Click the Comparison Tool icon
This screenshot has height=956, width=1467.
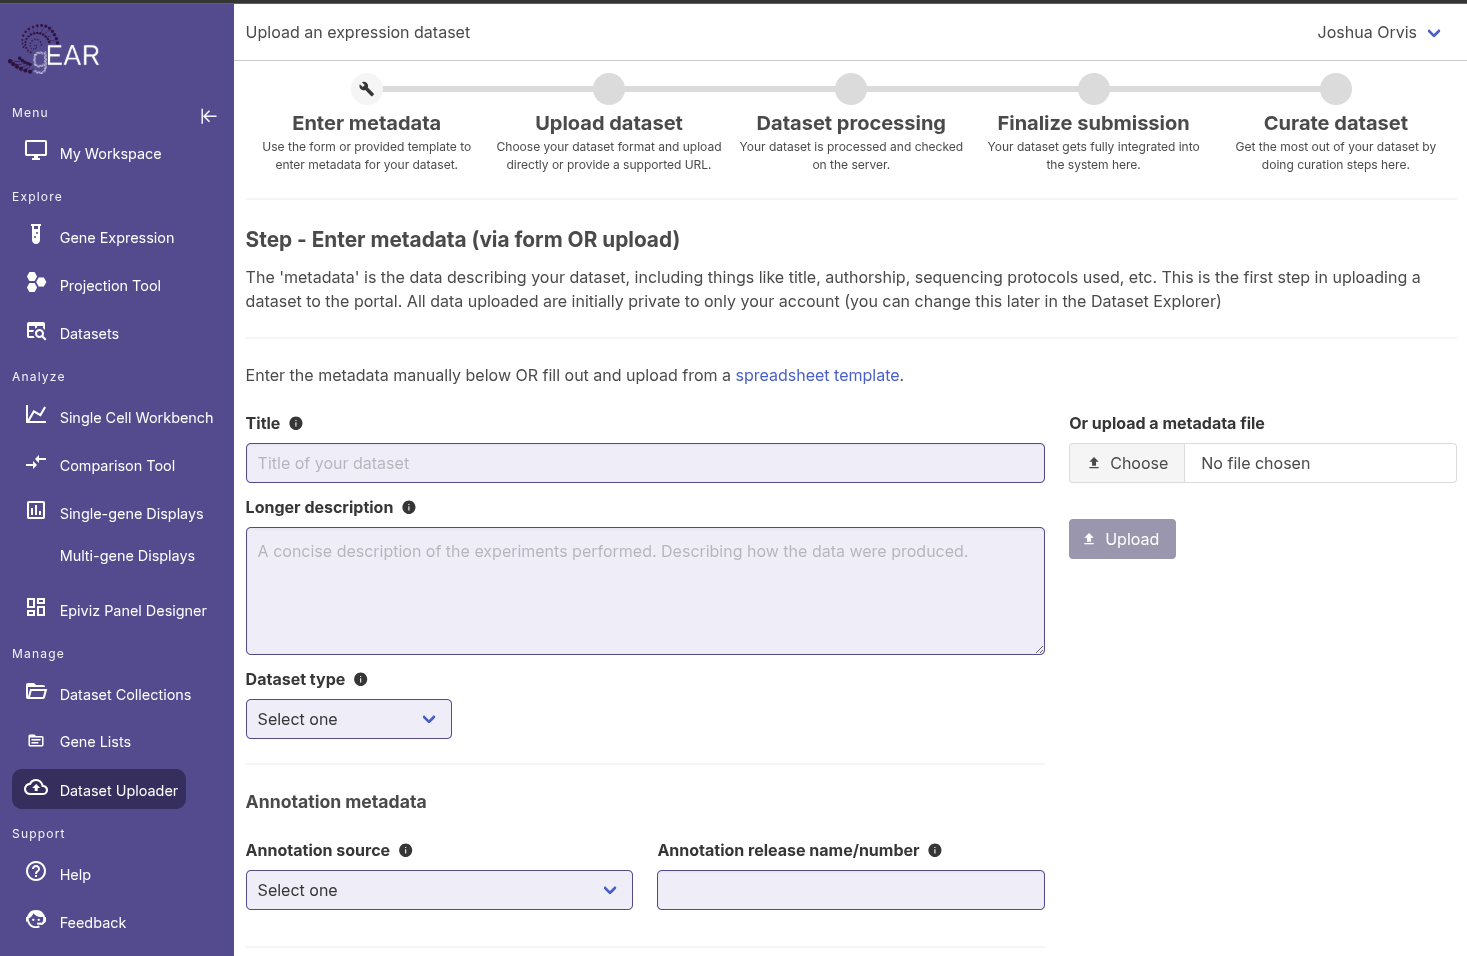click(x=36, y=462)
